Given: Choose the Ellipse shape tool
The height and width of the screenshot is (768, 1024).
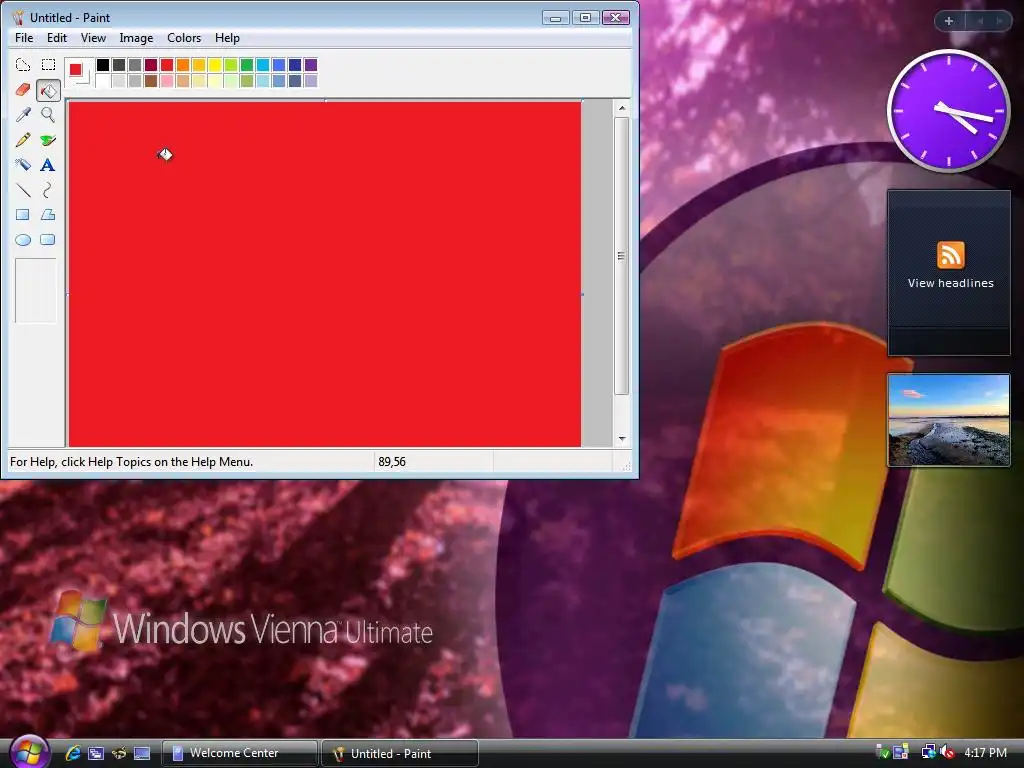Looking at the screenshot, I should (23, 240).
